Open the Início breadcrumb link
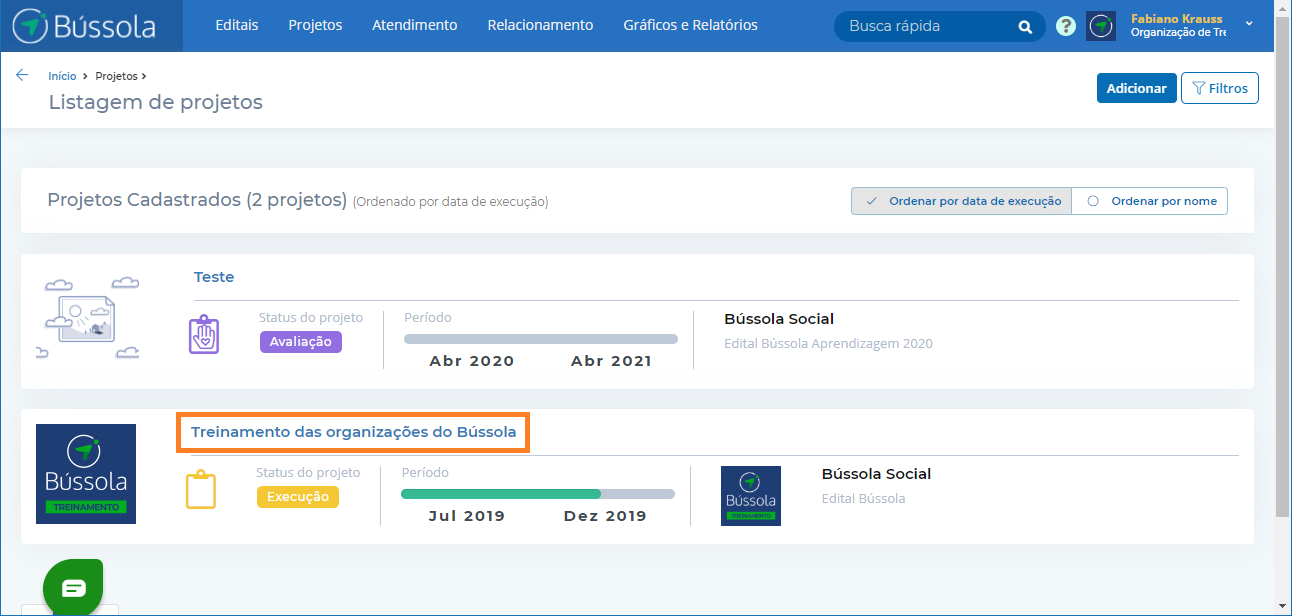 (x=62, y=76)
